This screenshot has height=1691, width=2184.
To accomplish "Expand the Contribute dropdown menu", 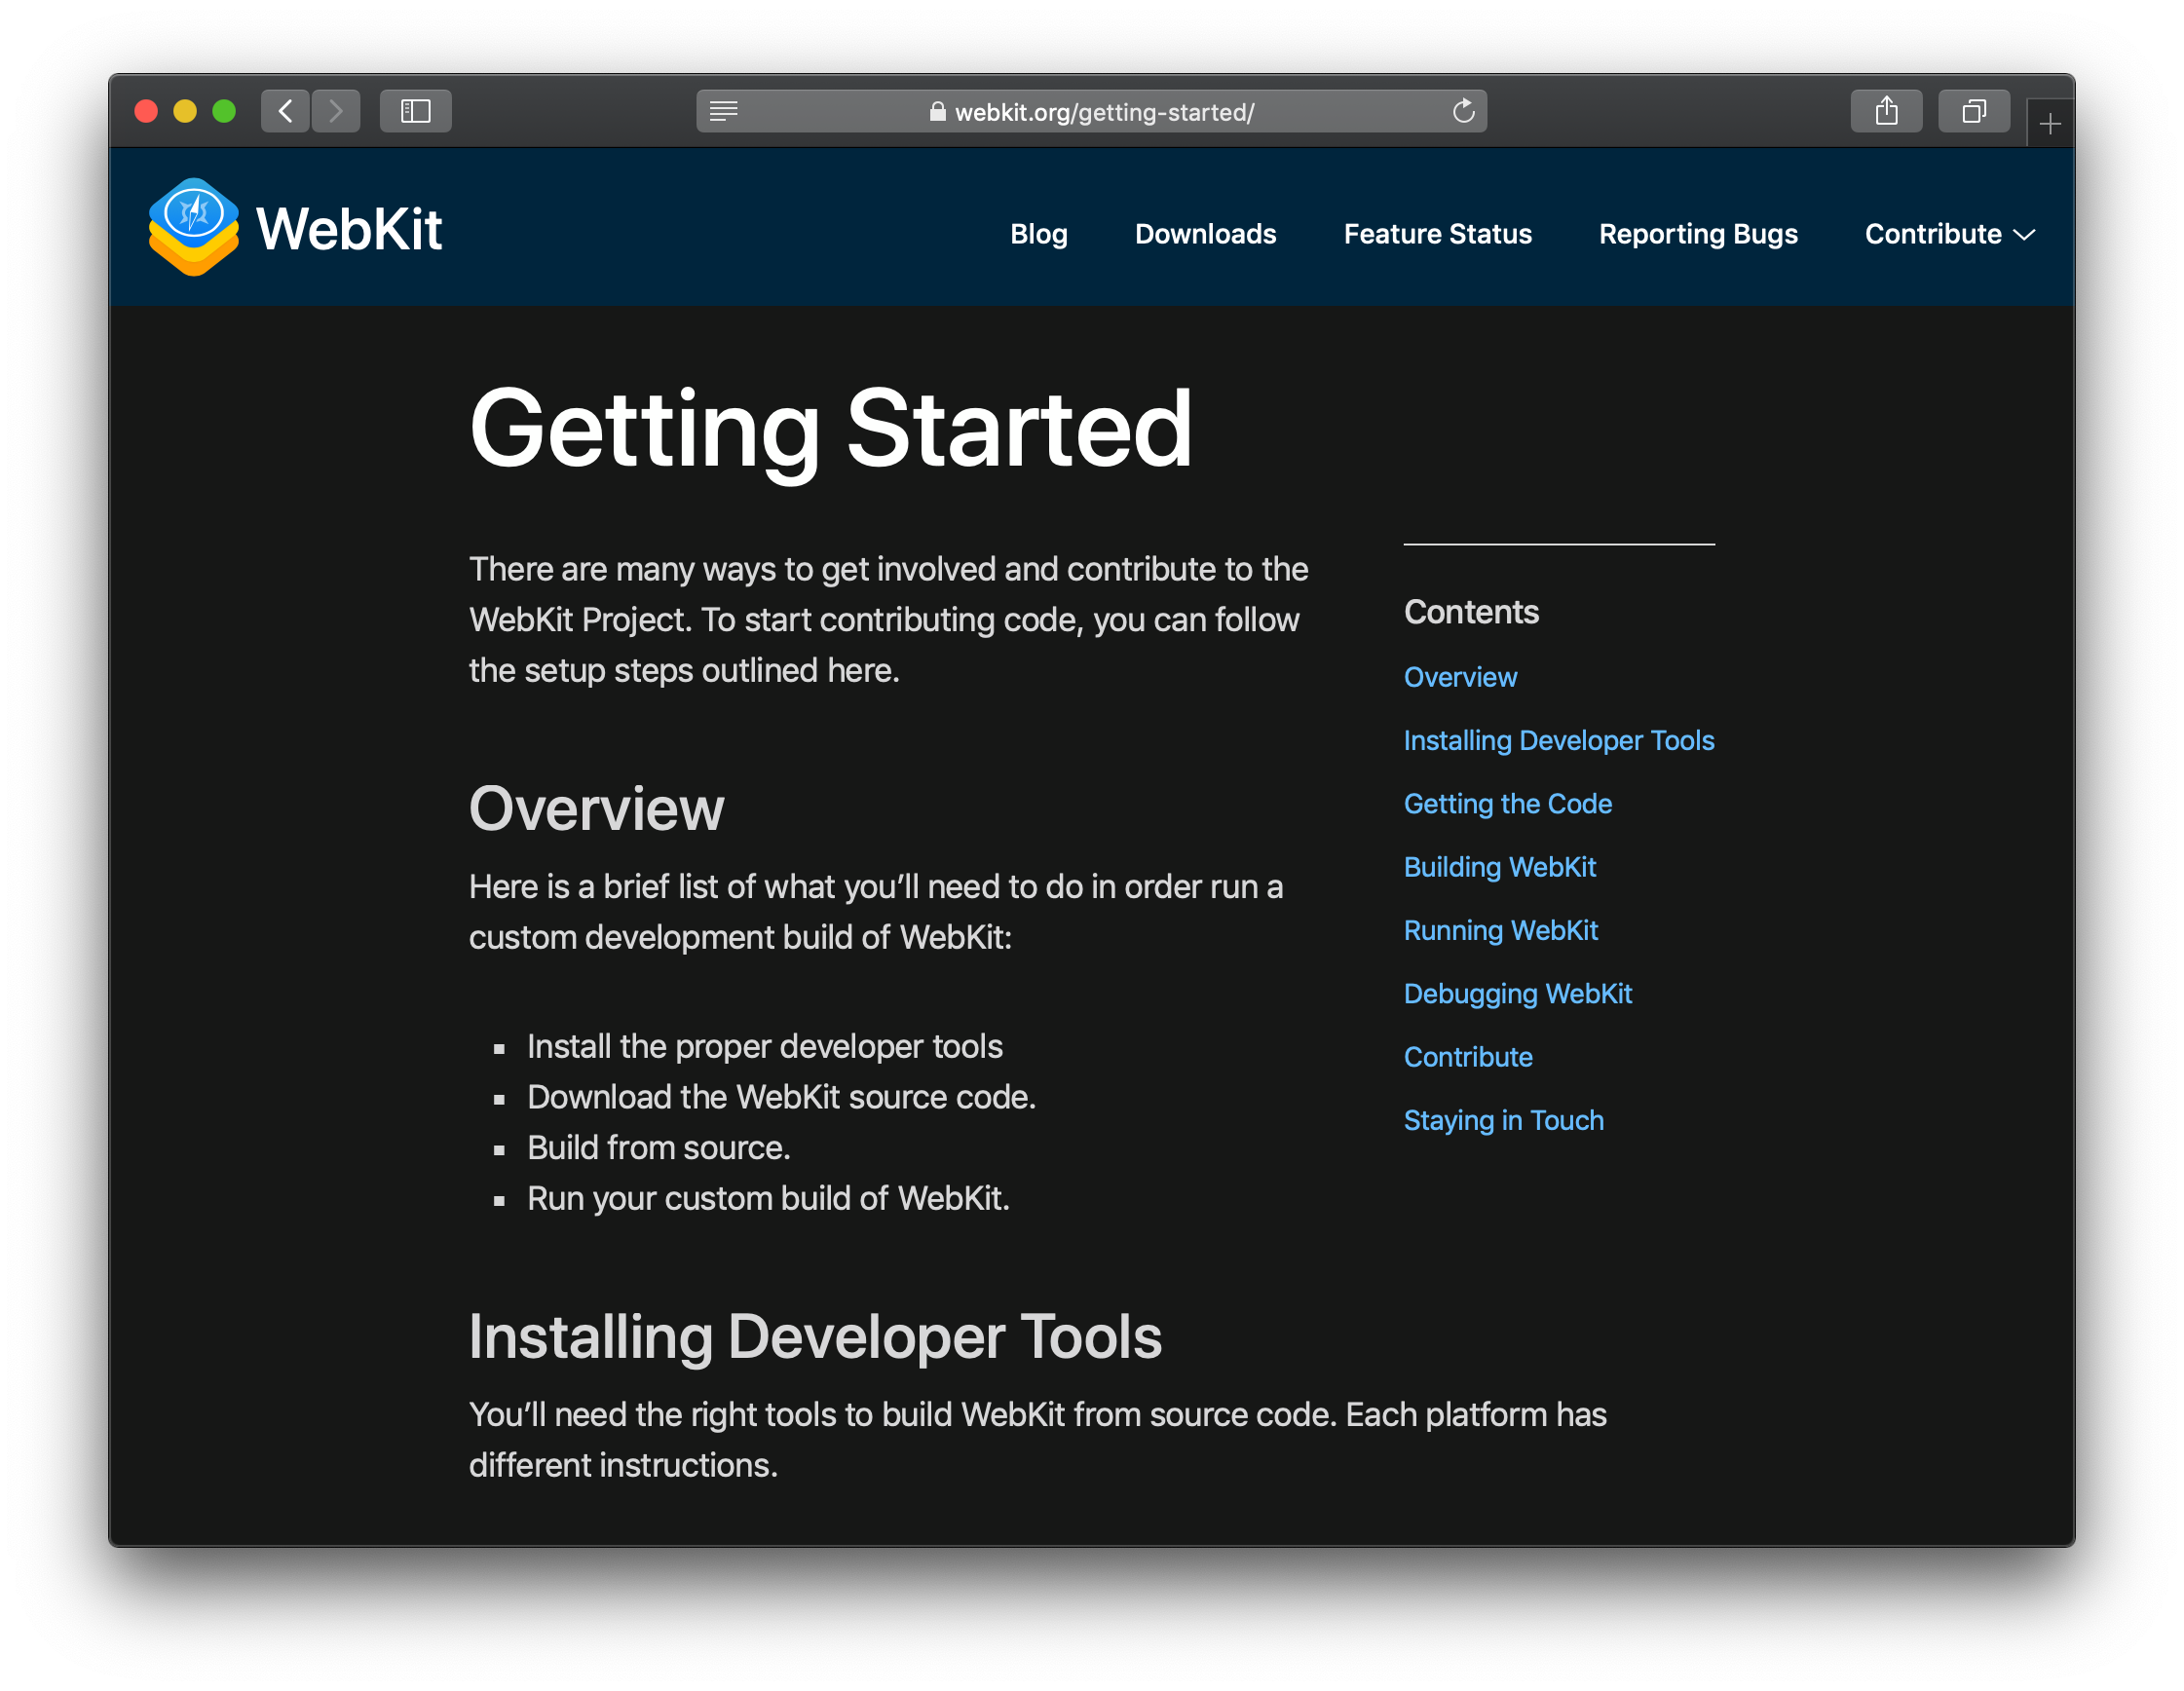I will coord(1946,232).
